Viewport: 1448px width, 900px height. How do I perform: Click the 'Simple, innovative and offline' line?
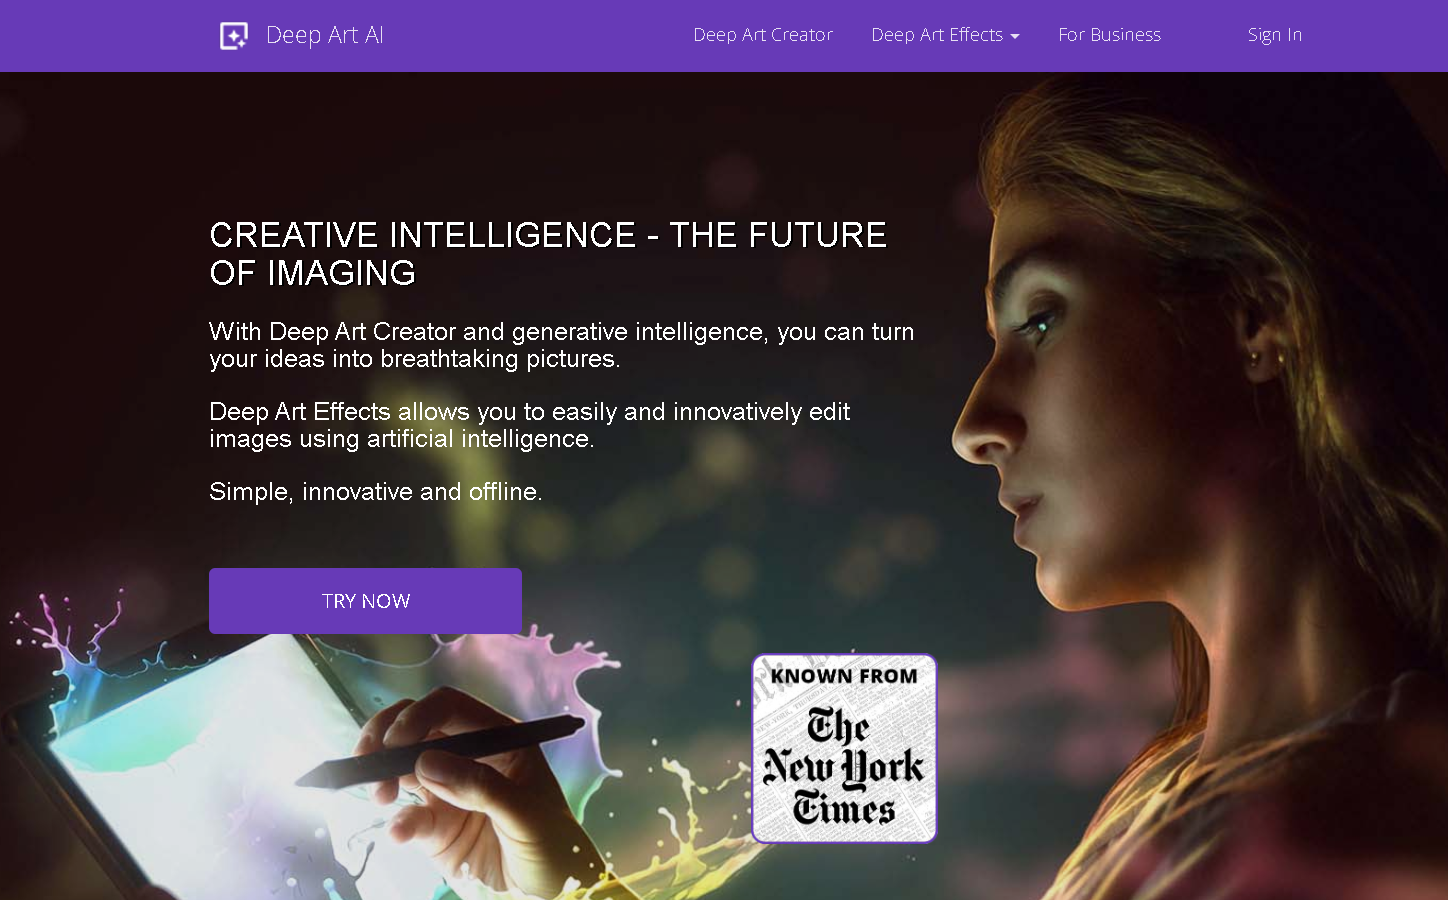pos(376,492)
